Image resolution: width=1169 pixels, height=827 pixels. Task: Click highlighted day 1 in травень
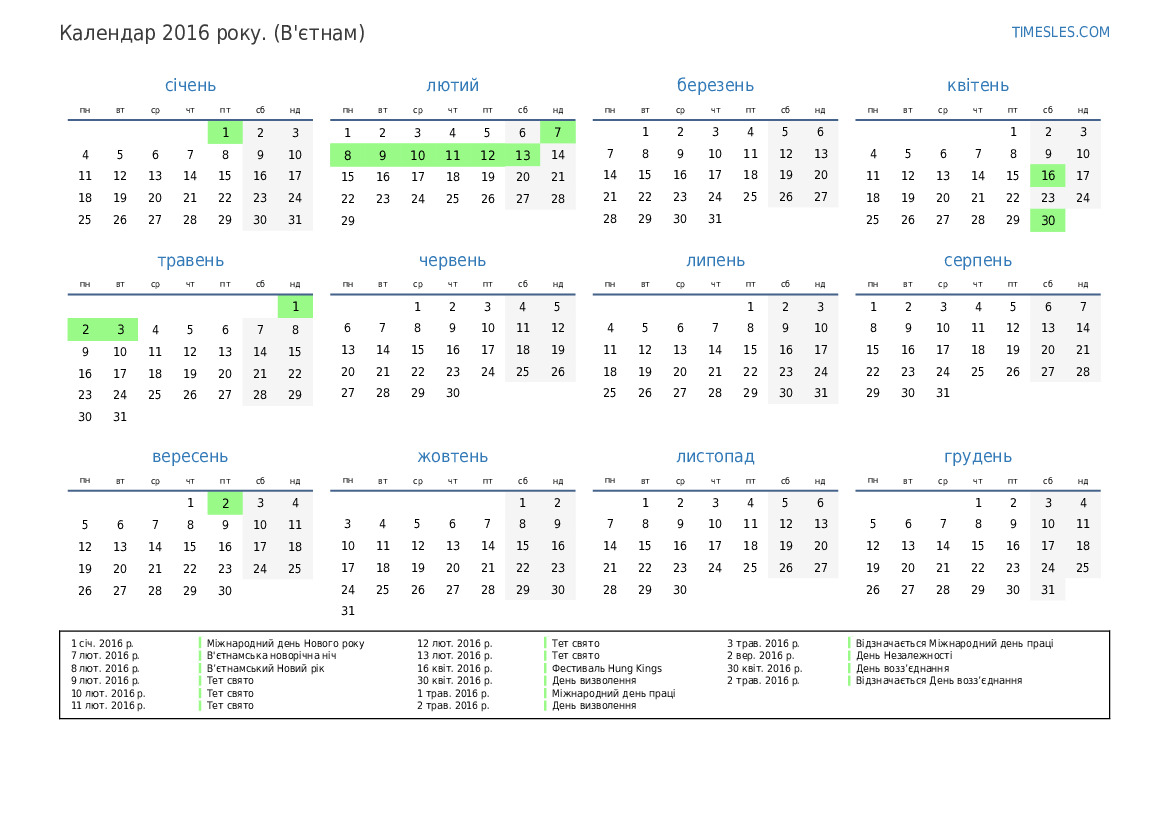(x=295, y=306)
